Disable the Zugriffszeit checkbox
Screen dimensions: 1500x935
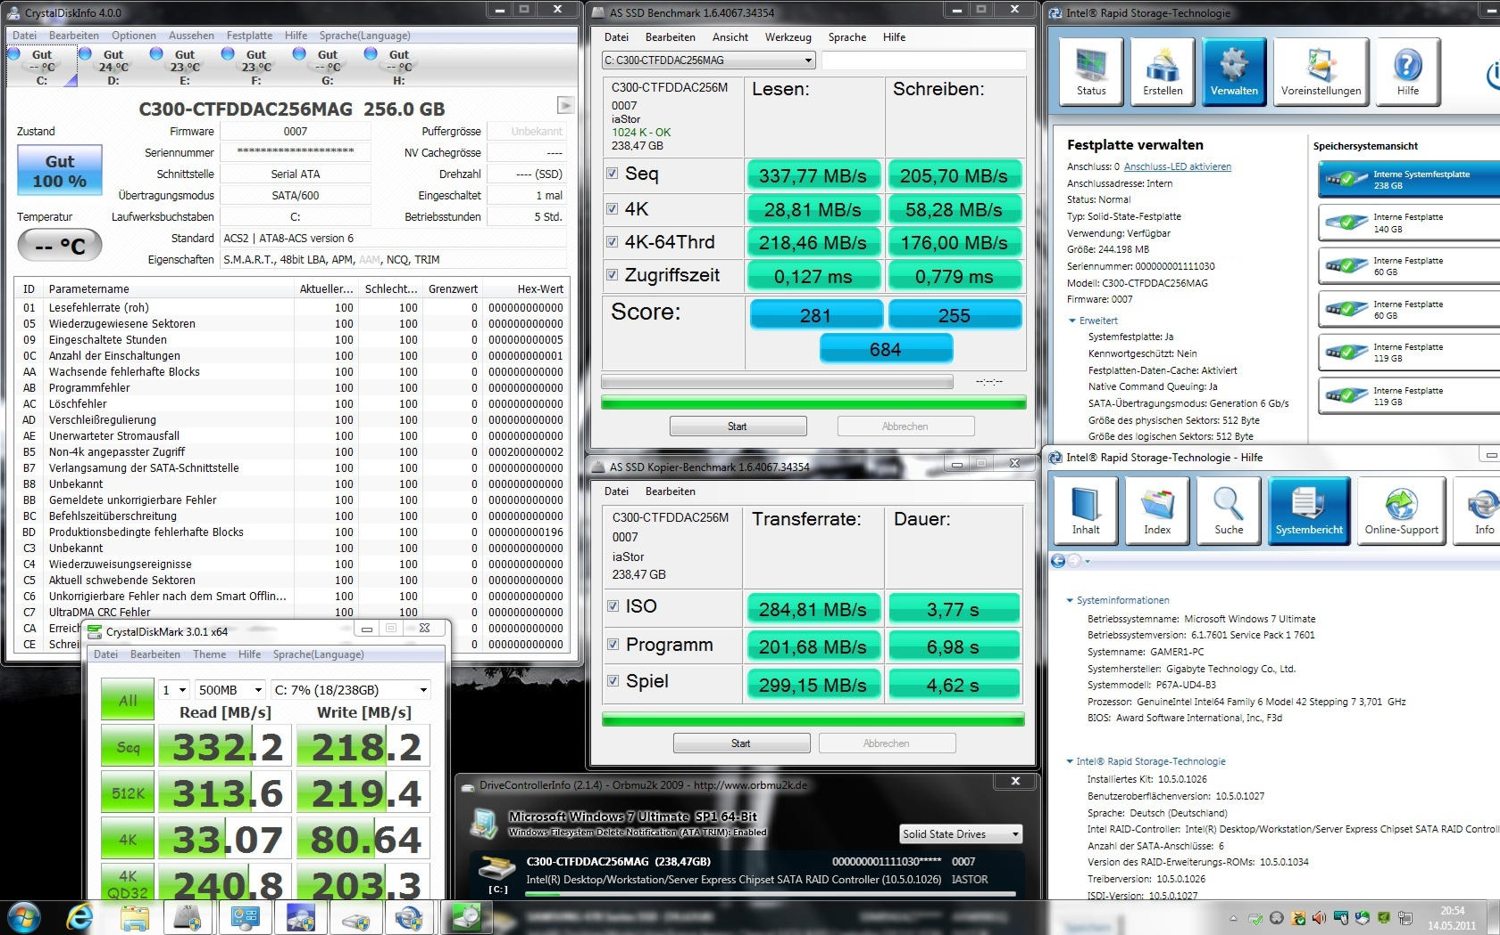pyautogui.click(x=612, y=274)
